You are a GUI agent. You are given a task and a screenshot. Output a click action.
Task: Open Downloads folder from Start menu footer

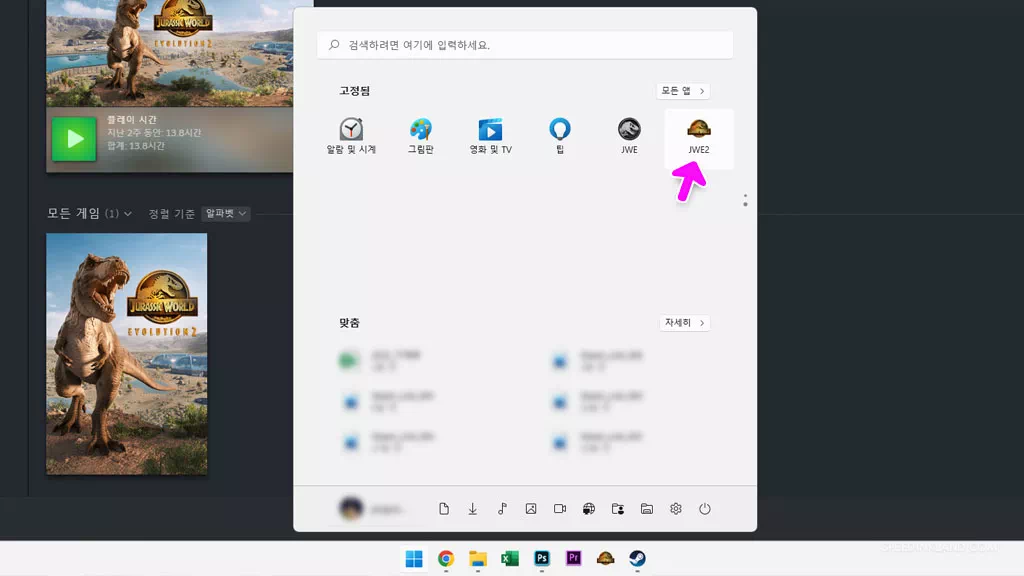[x=473, y=509]
